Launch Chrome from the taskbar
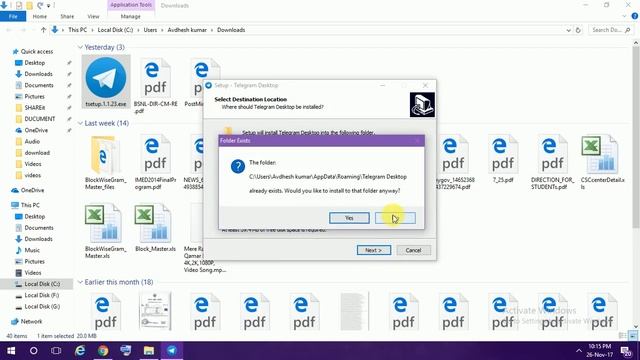 click(x=103, y=351)
